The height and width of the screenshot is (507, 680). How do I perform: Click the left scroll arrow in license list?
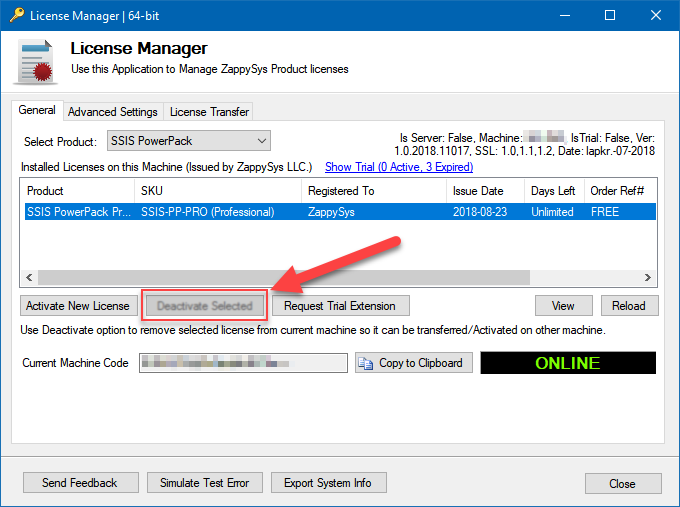pyautogui.click(x=29, y=277)
